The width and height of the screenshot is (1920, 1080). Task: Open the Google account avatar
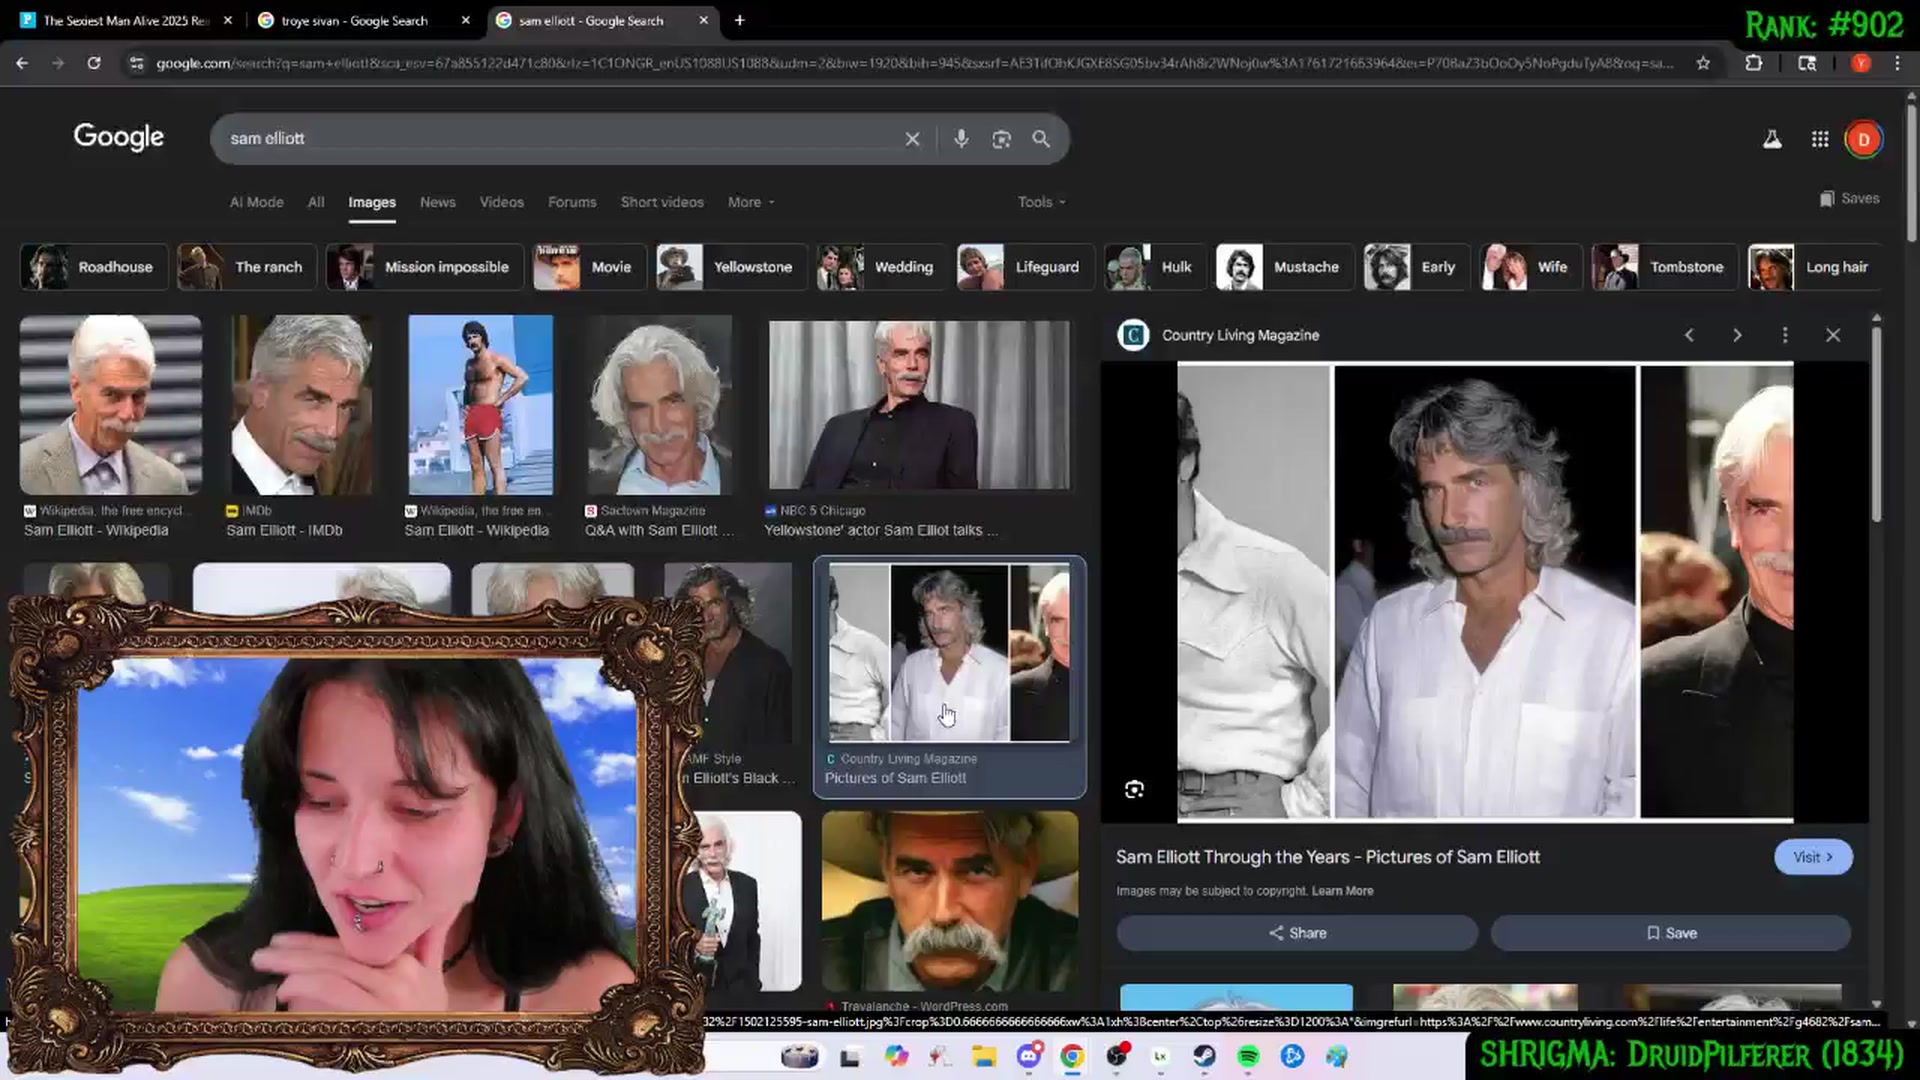1864,140
